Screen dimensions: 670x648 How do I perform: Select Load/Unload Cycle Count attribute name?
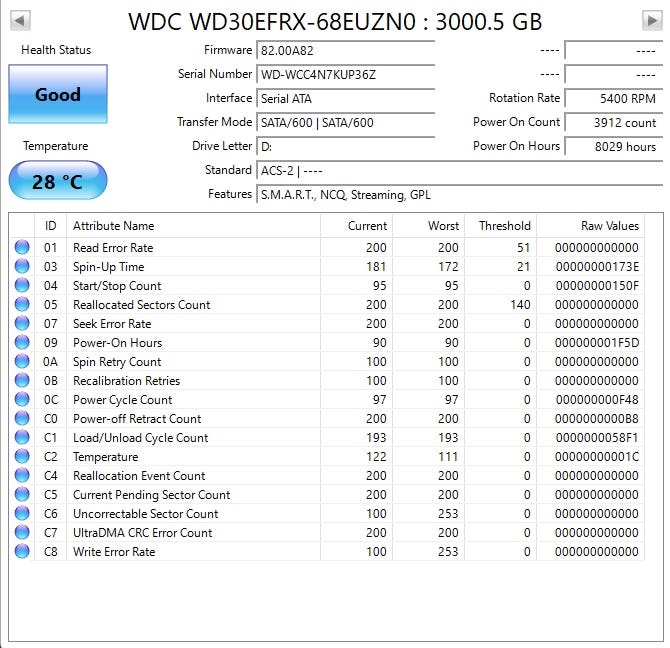tap(141, 438)
